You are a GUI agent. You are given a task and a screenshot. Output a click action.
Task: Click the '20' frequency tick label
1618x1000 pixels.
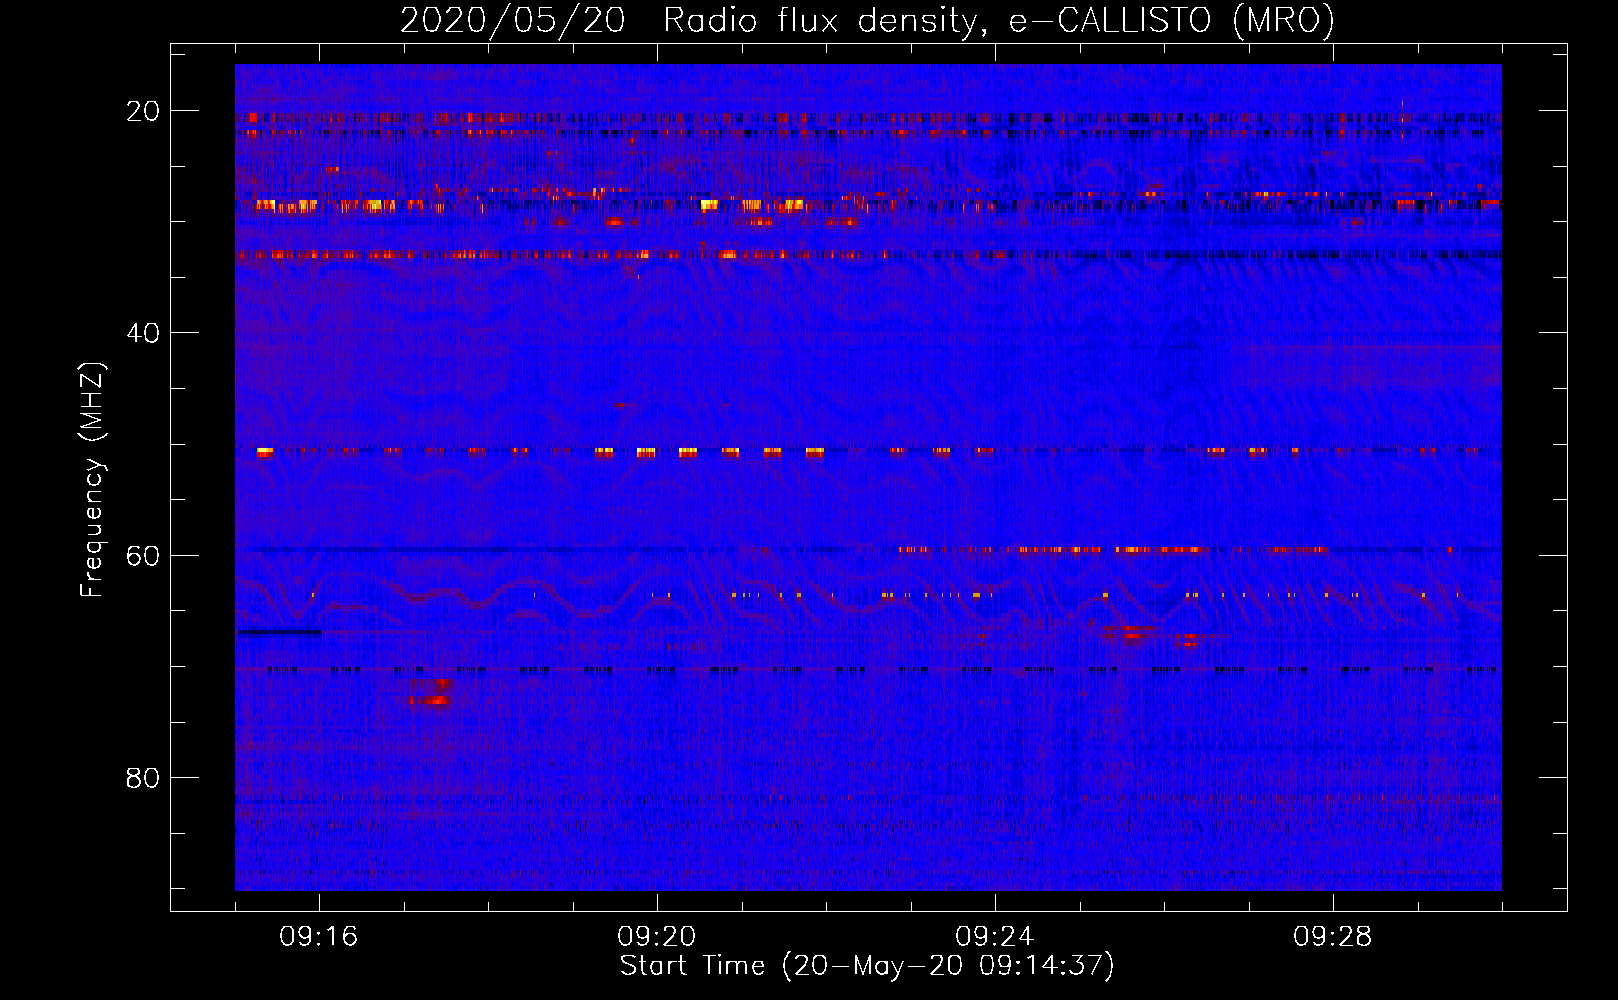143,111
